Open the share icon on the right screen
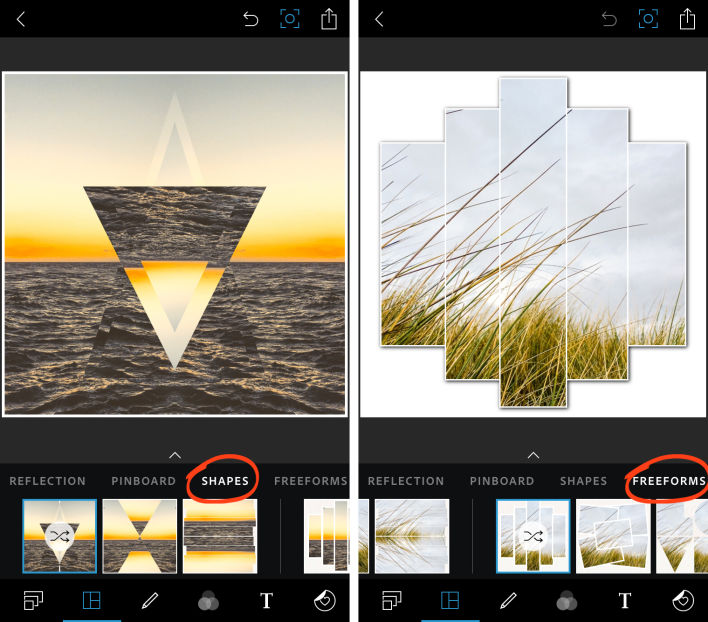 [x=687, y=19]
